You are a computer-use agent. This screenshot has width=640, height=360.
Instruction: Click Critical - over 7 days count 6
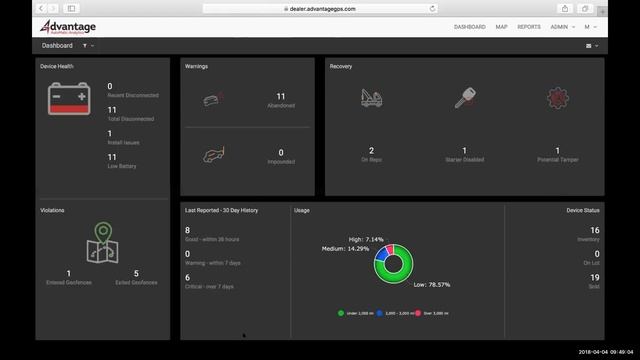click(187, 278)
